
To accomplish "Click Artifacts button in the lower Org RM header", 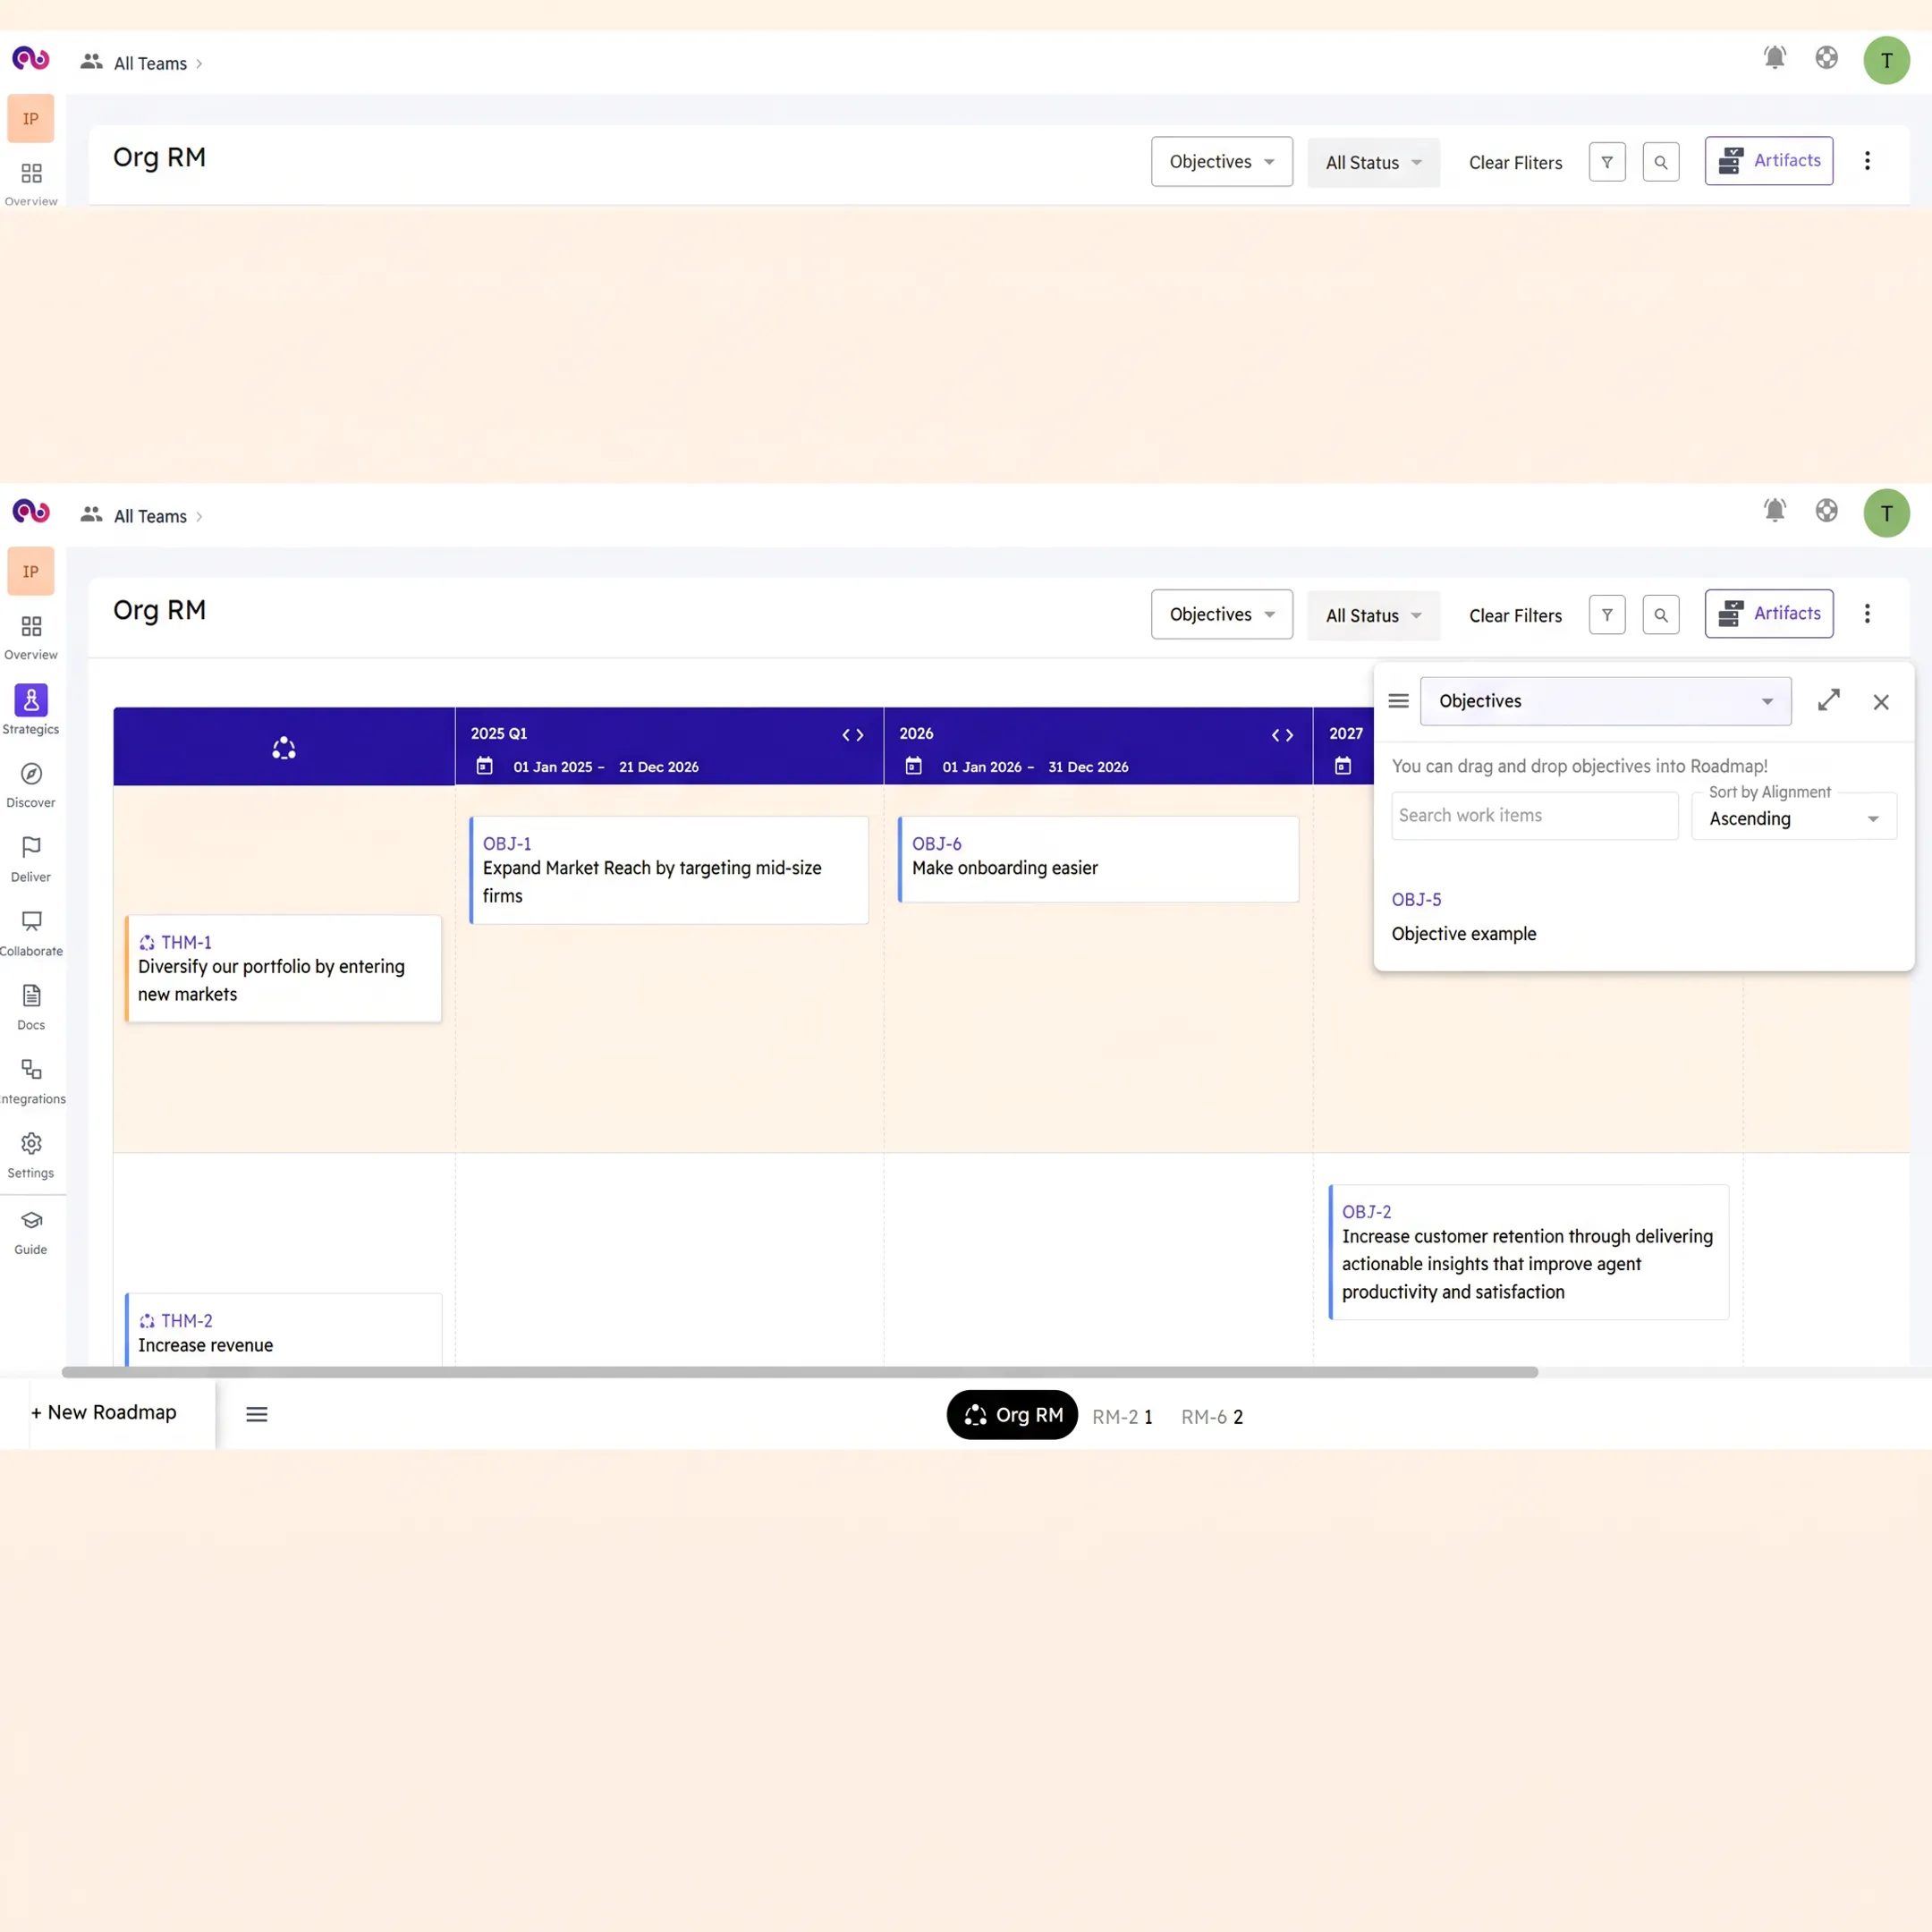I will [x=1769, y=613].
